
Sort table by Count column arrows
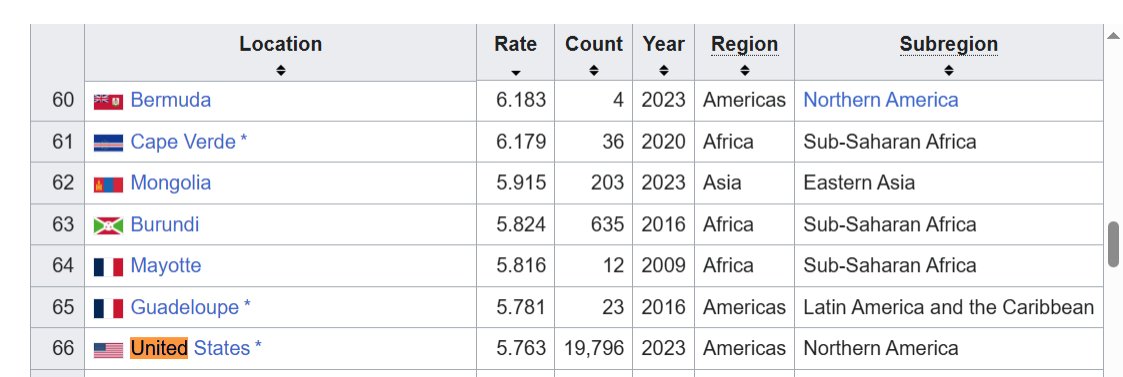coord(594,70)
